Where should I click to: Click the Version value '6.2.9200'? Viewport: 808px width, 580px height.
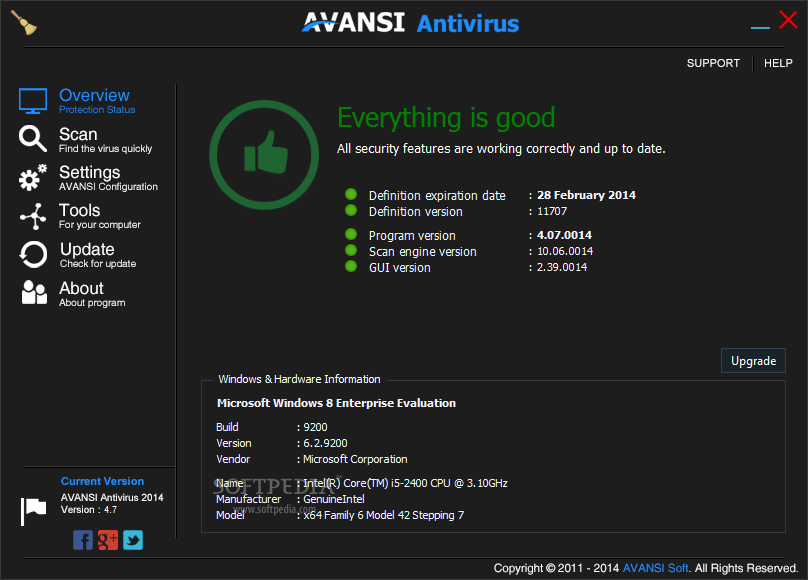click(x=325, y=443)
